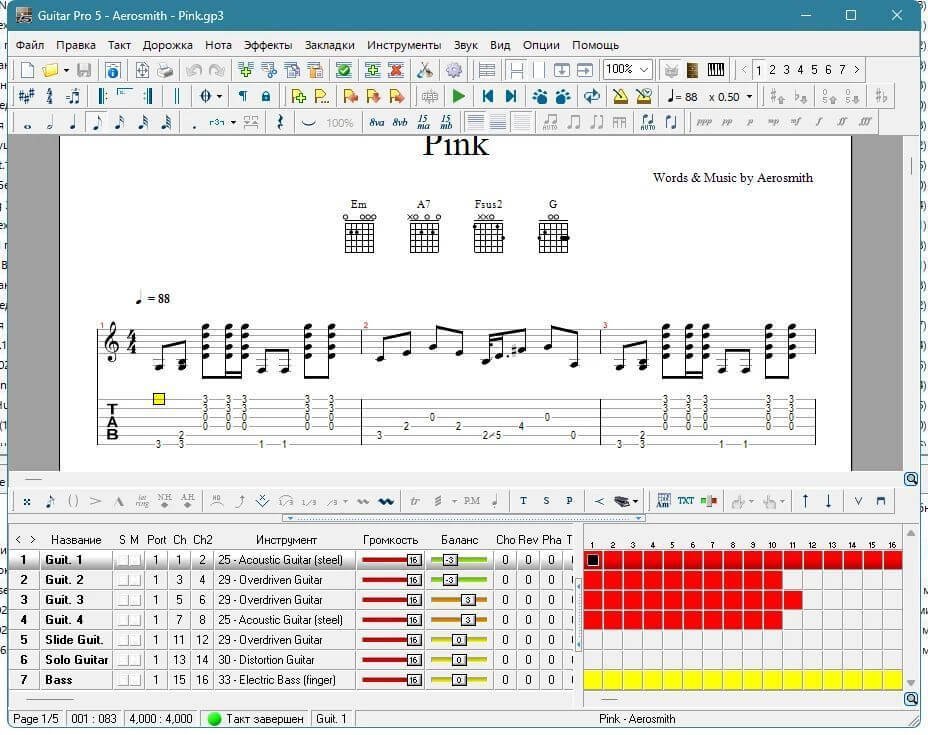Select quarter note duration

73,122
